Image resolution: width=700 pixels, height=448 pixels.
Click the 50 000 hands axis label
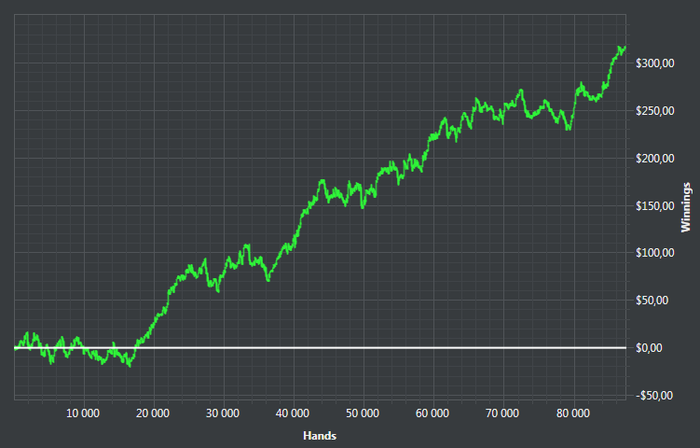[362, 413]
